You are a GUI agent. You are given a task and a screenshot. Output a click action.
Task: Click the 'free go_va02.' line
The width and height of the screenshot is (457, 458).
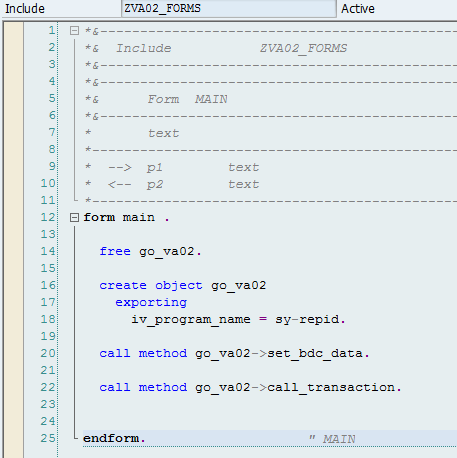150,251
